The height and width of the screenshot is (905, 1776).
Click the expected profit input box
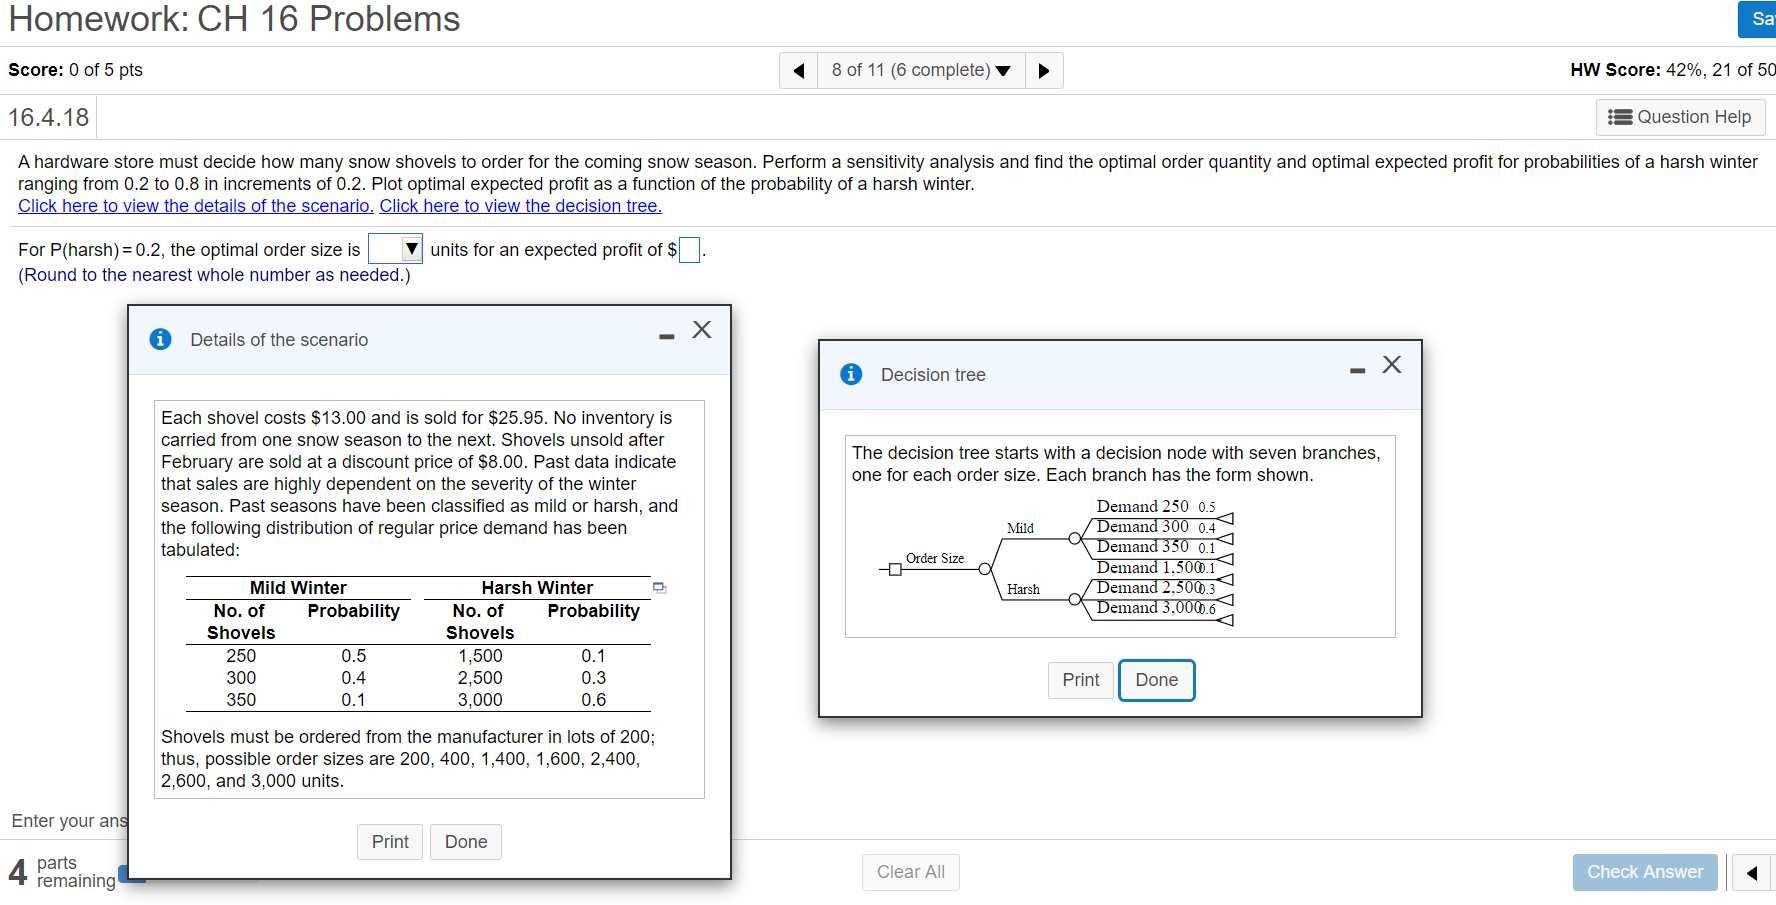coord(689,249)
